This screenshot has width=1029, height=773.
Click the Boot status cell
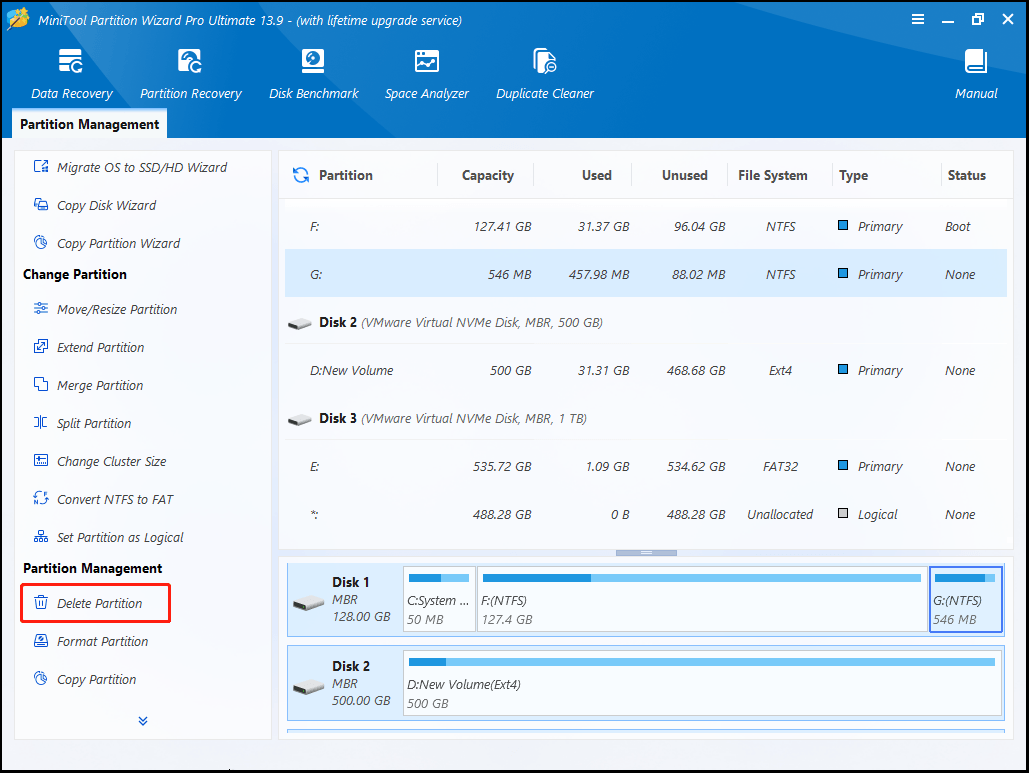tap(957, 226)
